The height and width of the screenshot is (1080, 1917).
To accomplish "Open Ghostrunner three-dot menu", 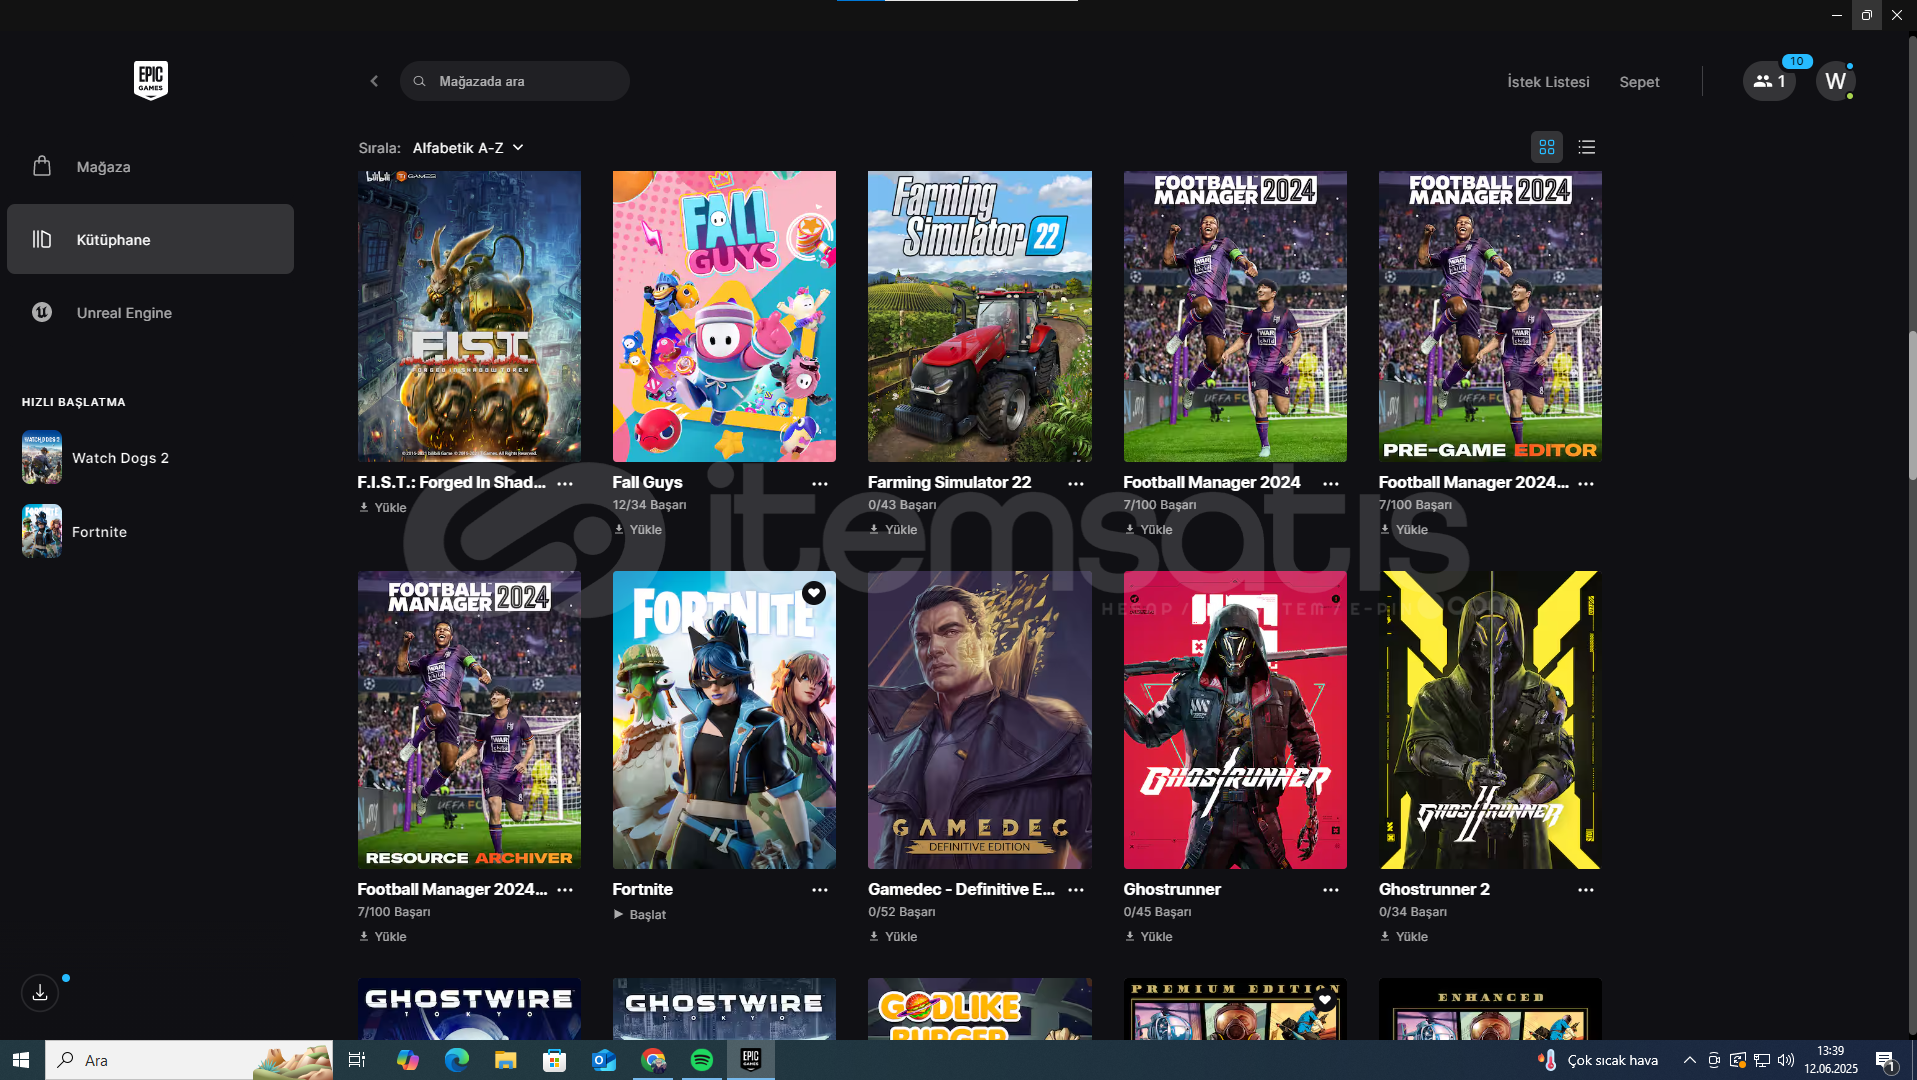I will coord(1331,889).
